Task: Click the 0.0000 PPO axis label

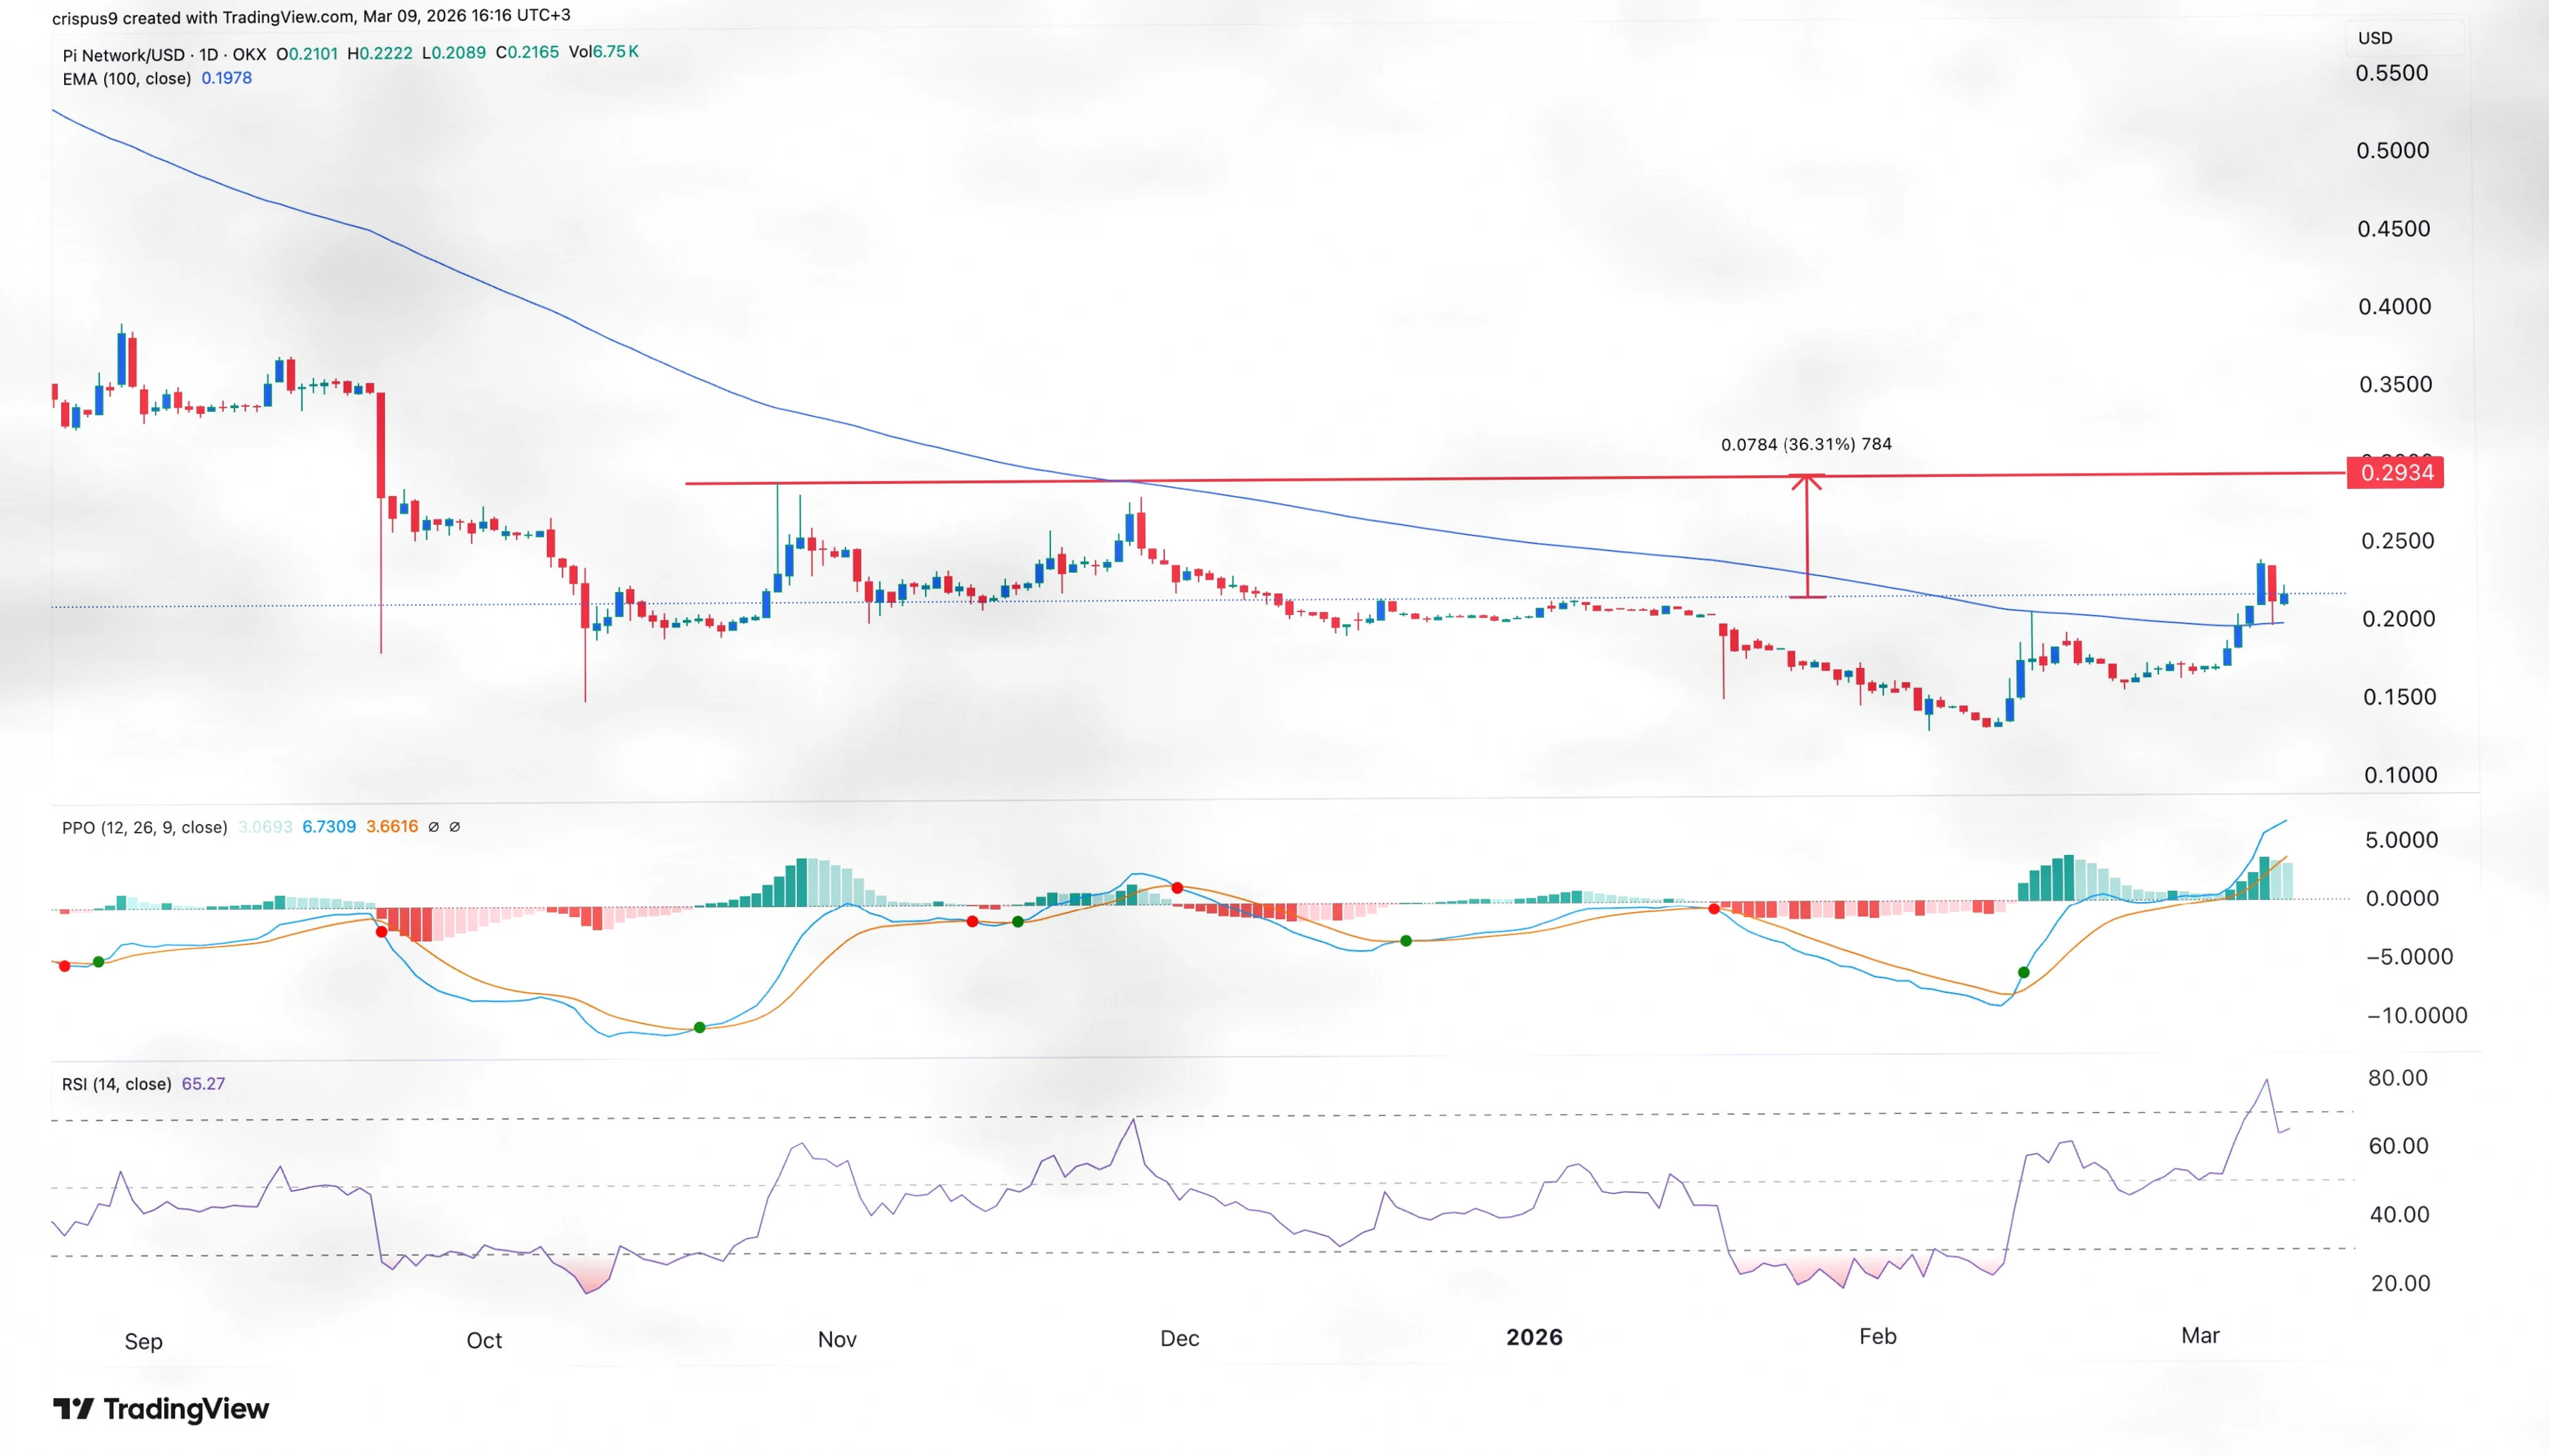Action: click(x=2402, y=899)
